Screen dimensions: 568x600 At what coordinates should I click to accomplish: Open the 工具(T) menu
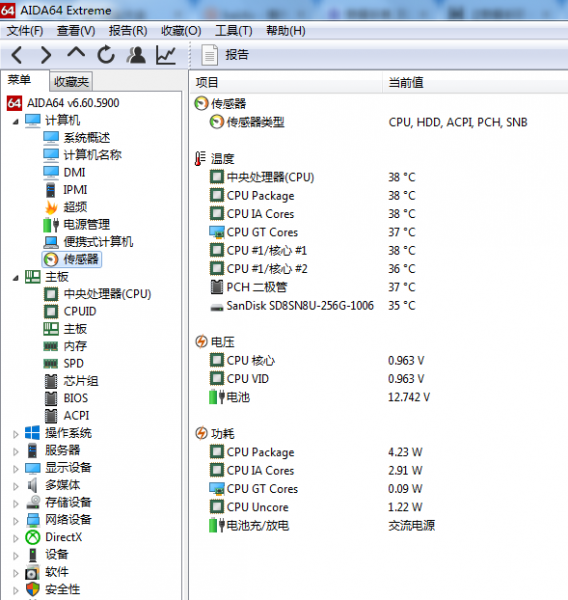233,31
